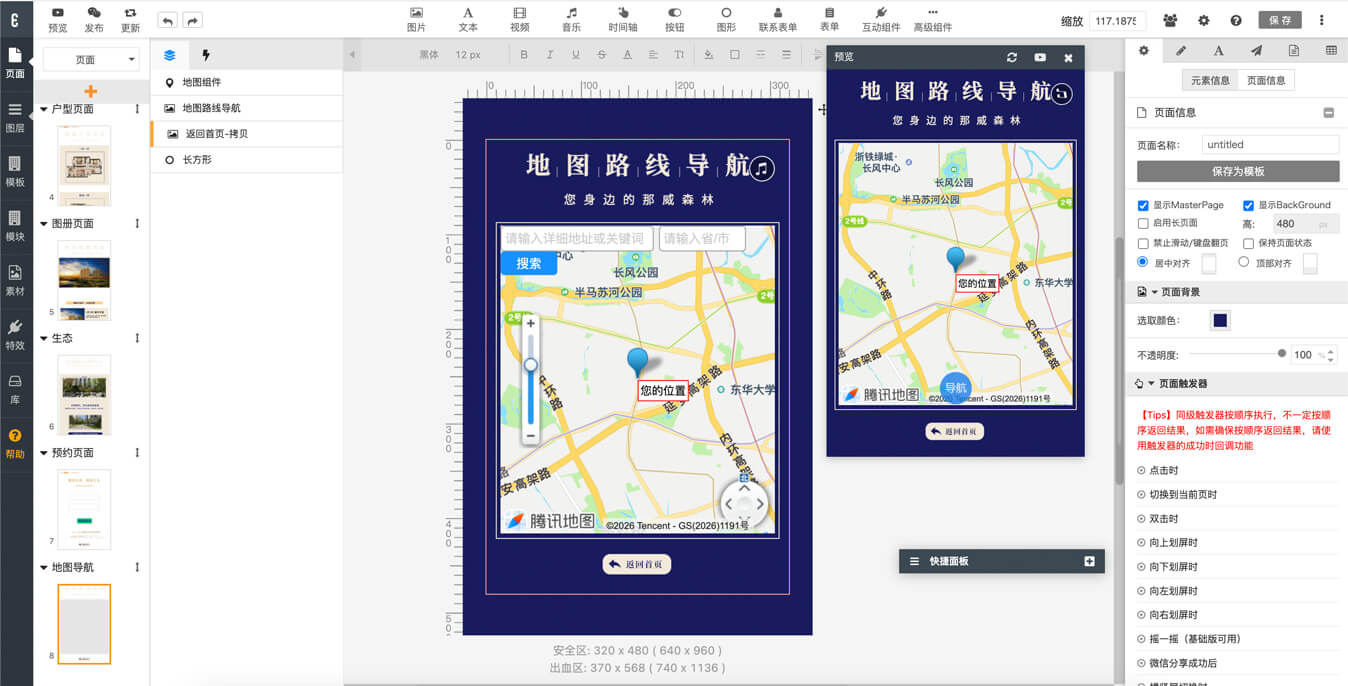Open the vertical three-dot more menu
Image resolution: width=1348 pixels, height=686 pixels.
pos(1322,20)
